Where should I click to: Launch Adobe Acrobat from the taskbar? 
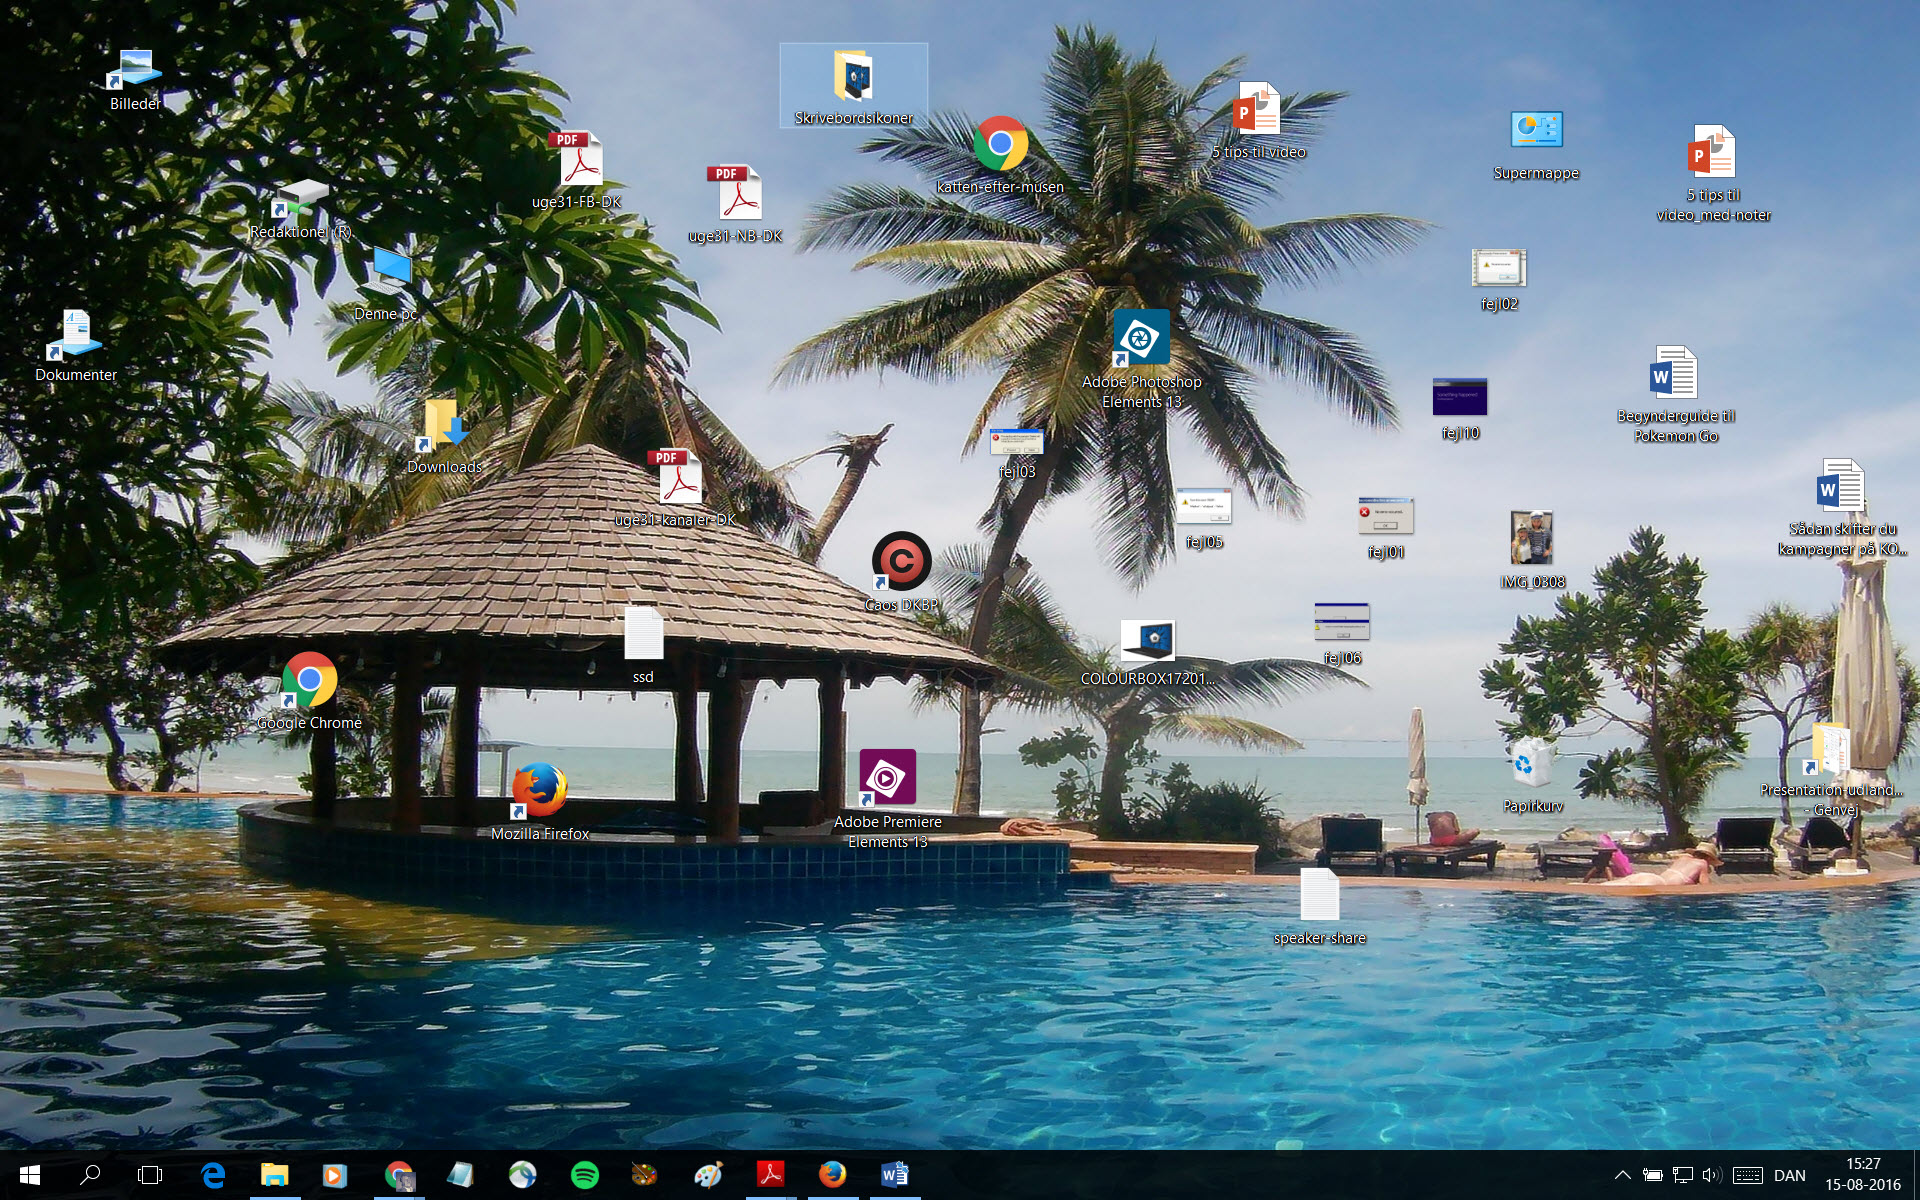pyautogui.click(x=771, y=1176)
